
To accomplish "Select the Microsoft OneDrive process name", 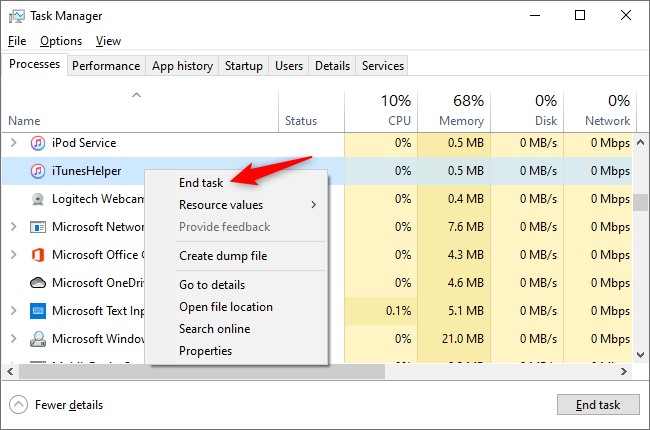I will coord(98,283).
